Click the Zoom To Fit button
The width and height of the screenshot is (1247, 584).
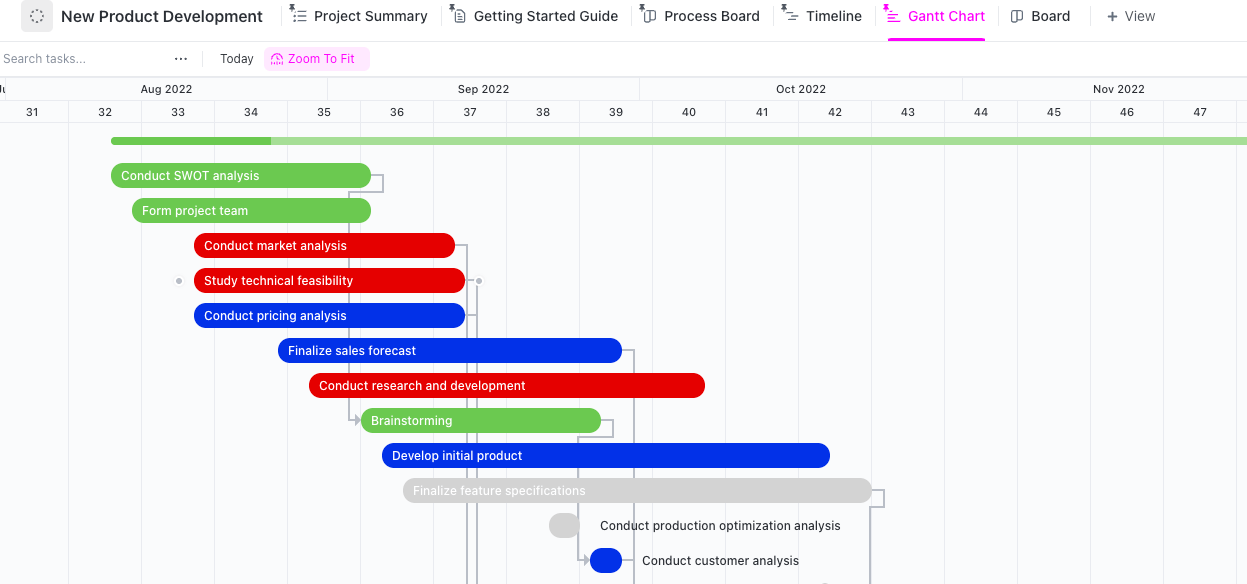coord(317,59)
